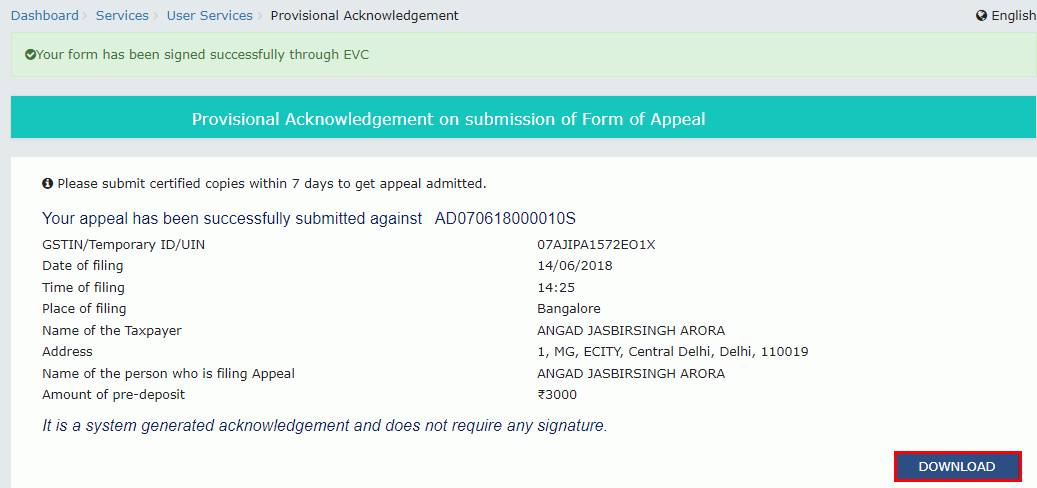1037x488 pixels.
Task: Click the EVC signed success message
Action: pyautogui.click(x=197, y=55)
